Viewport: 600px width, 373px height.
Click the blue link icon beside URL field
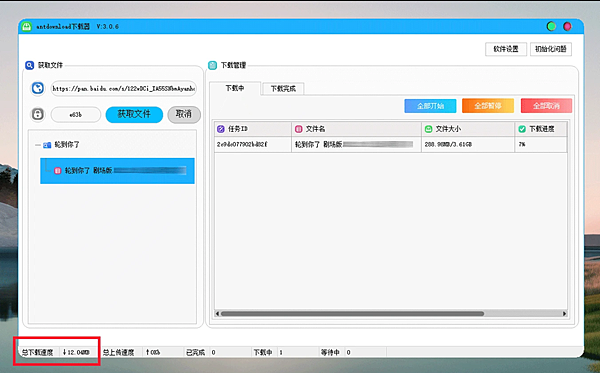tap(38, 88)
